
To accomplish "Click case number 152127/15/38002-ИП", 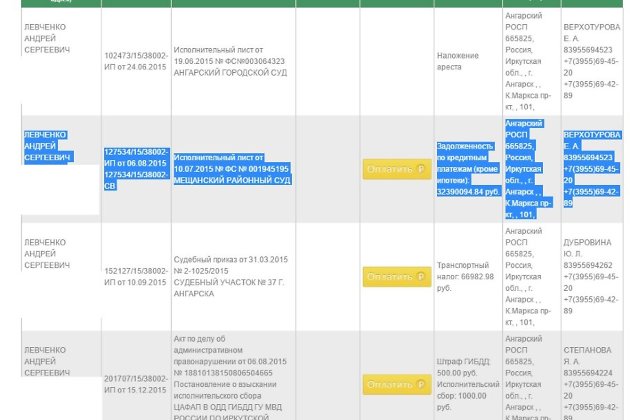I will [136, 277].
